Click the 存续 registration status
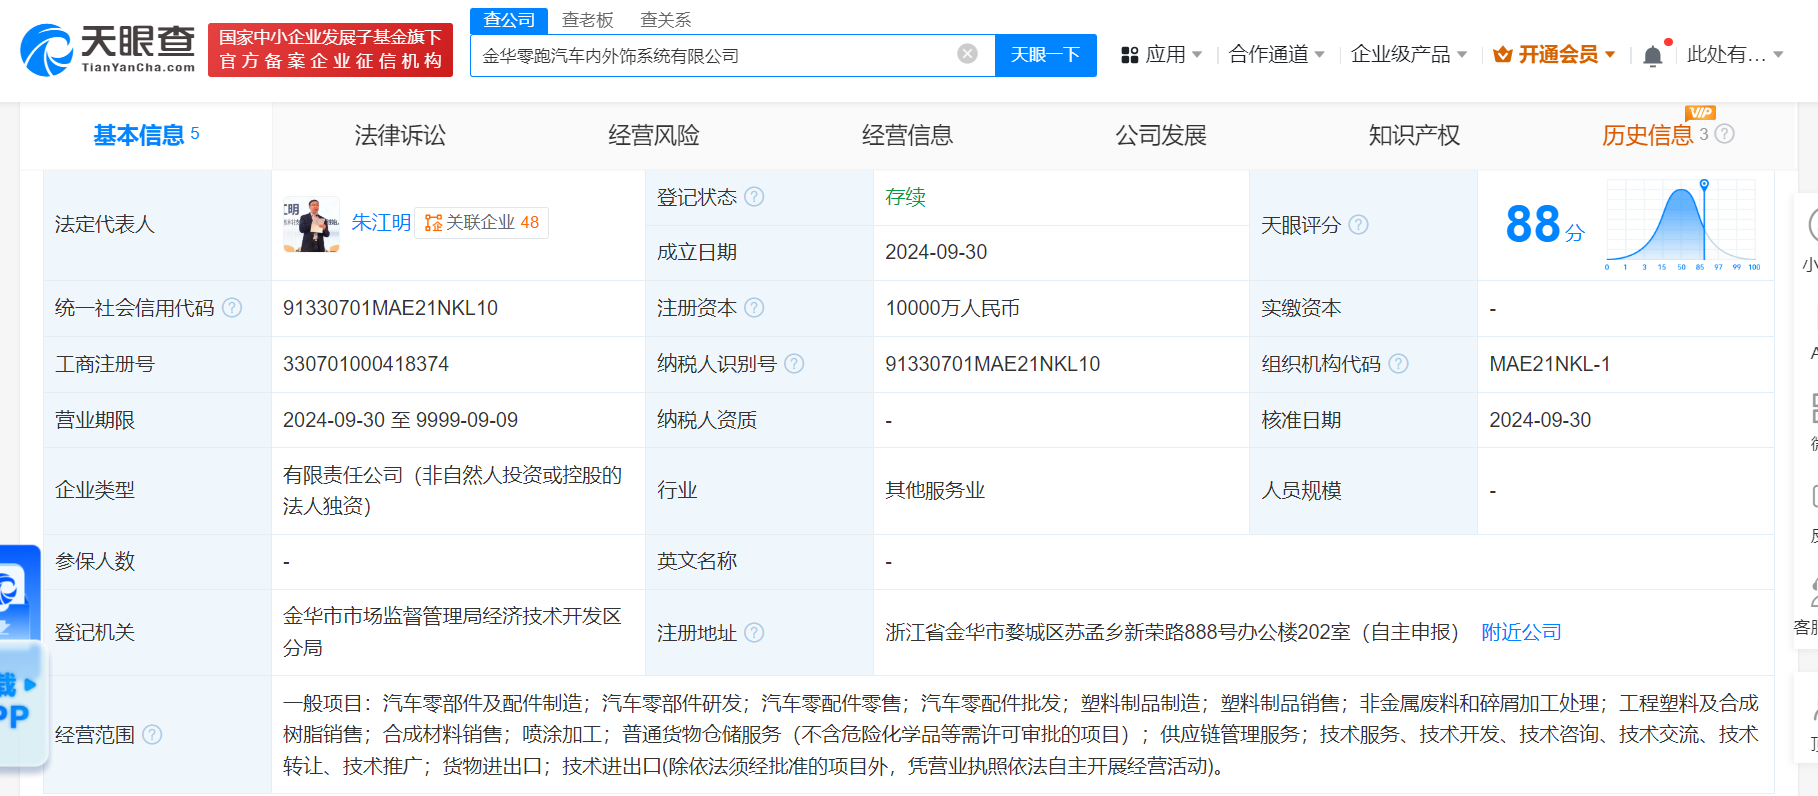Screen dimensions: 1818x796 905,197
